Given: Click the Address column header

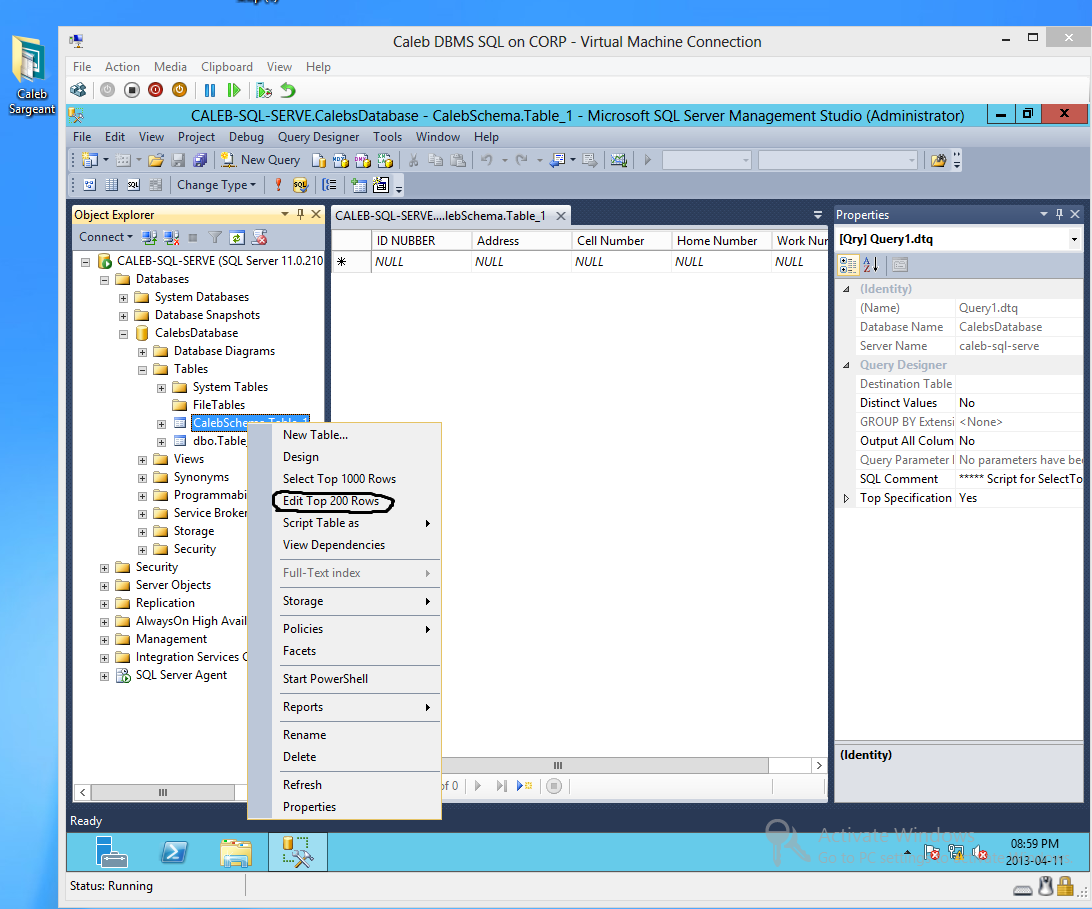Looking at the screenshot, I should (522, 240).
